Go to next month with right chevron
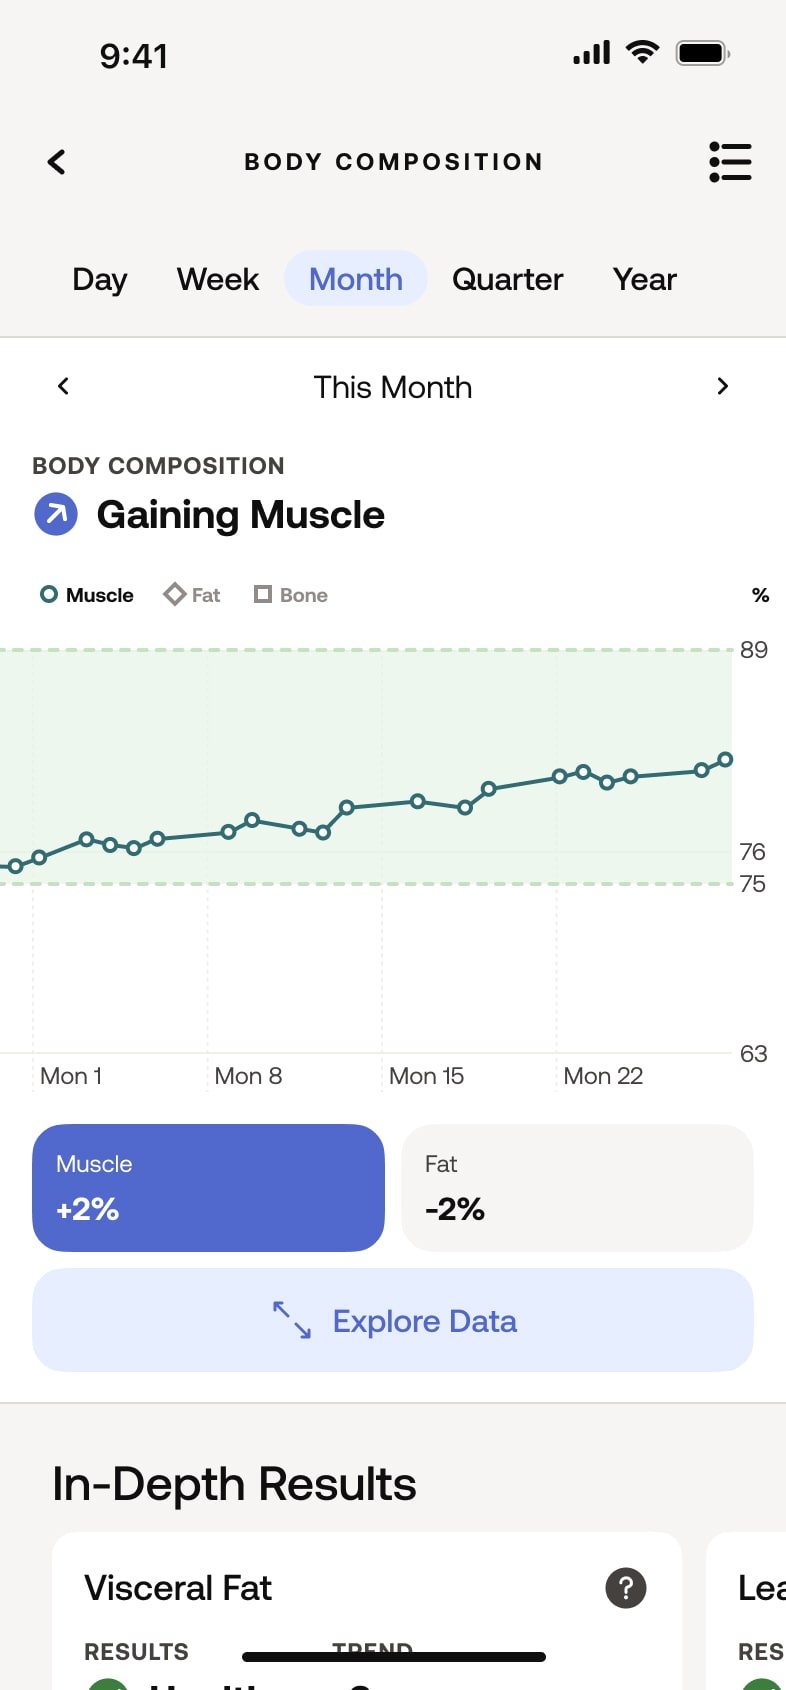The height and width of the screenshot is (1690, 786). click(722, 387)
